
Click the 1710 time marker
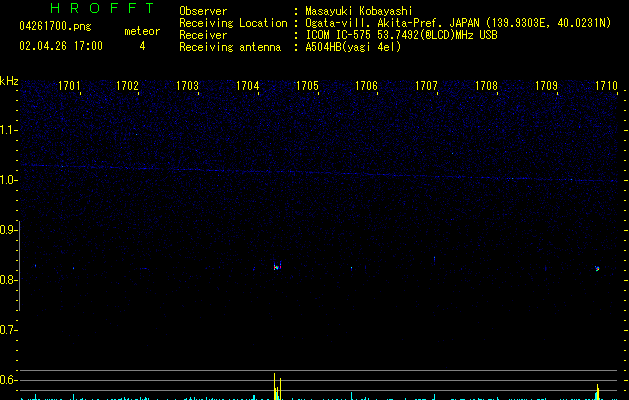coord(606,86)
